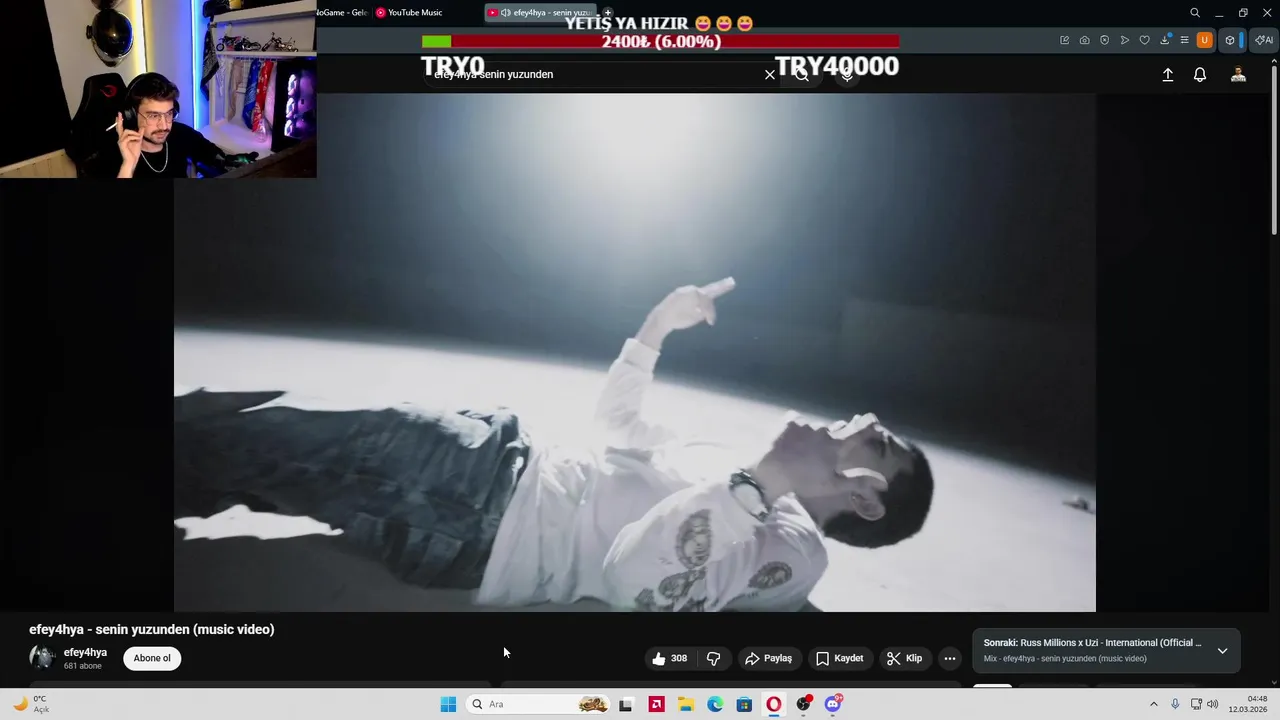
Task: Open browser tab search magnifier
Action: (x=1195, y=13)
